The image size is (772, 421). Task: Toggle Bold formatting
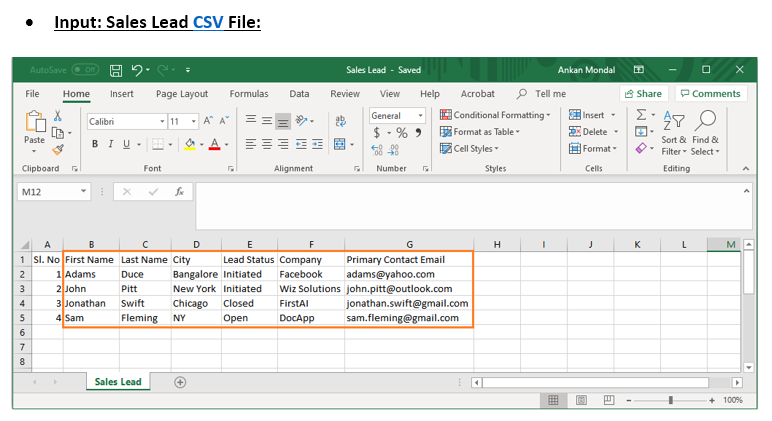pyautogui.click(x=95, y=144)
